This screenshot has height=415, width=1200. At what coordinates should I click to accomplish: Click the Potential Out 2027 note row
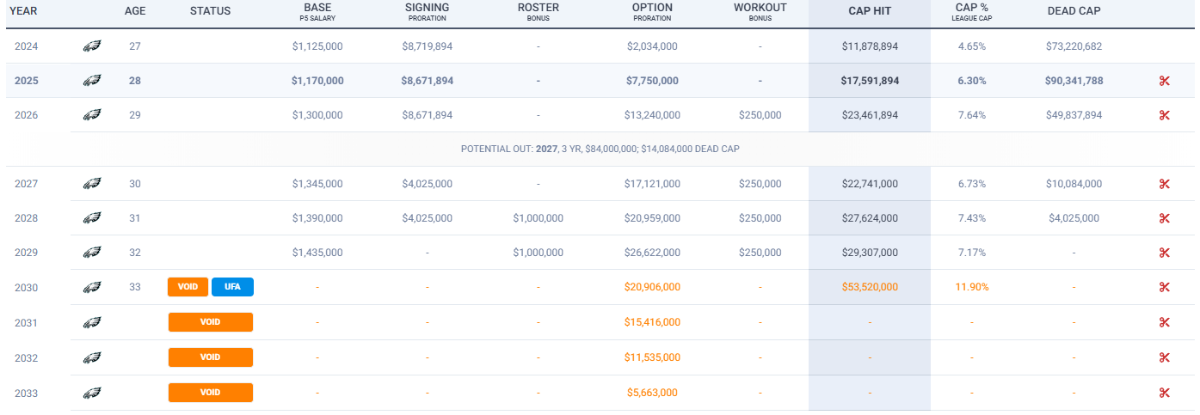click(600, 149)
